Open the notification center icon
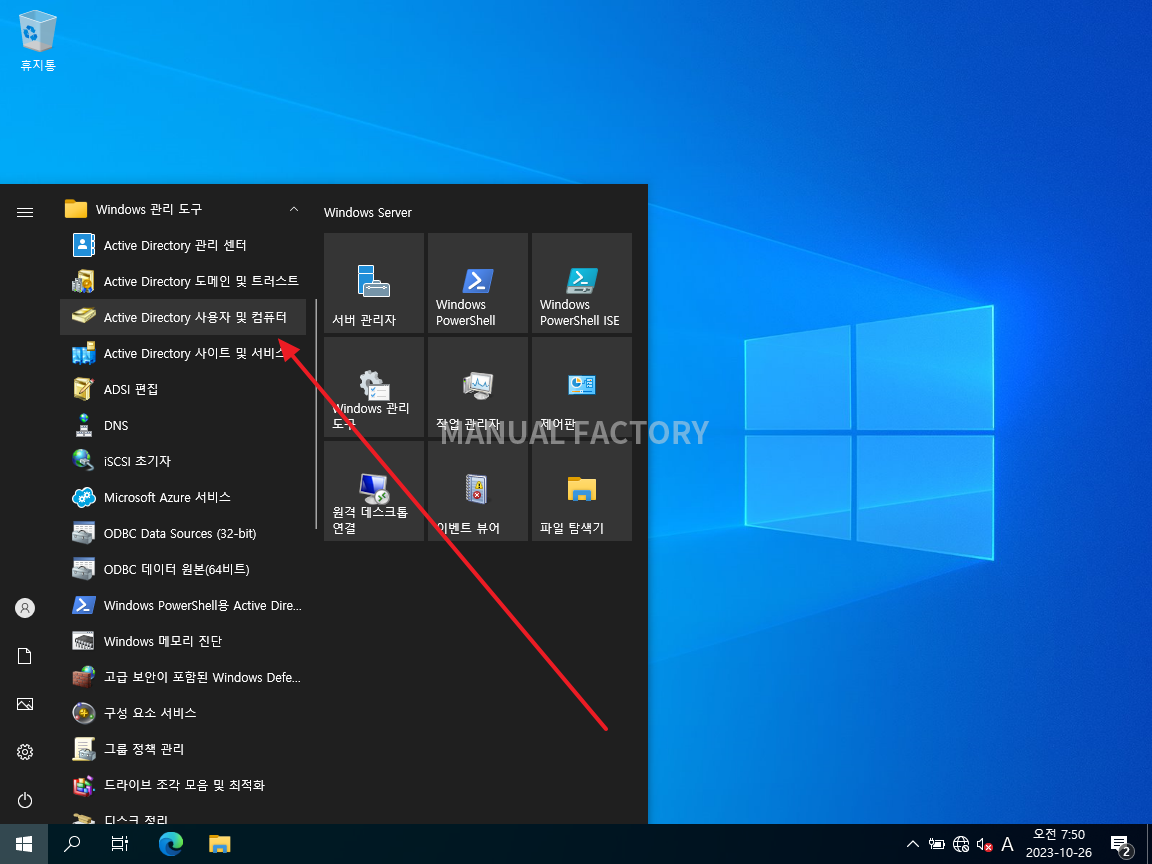Screen dimensions: 1152x864 point(1120,845)
